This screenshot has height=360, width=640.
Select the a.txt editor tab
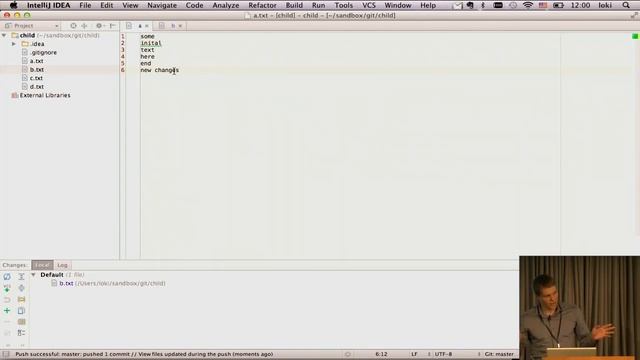point(137,26)
